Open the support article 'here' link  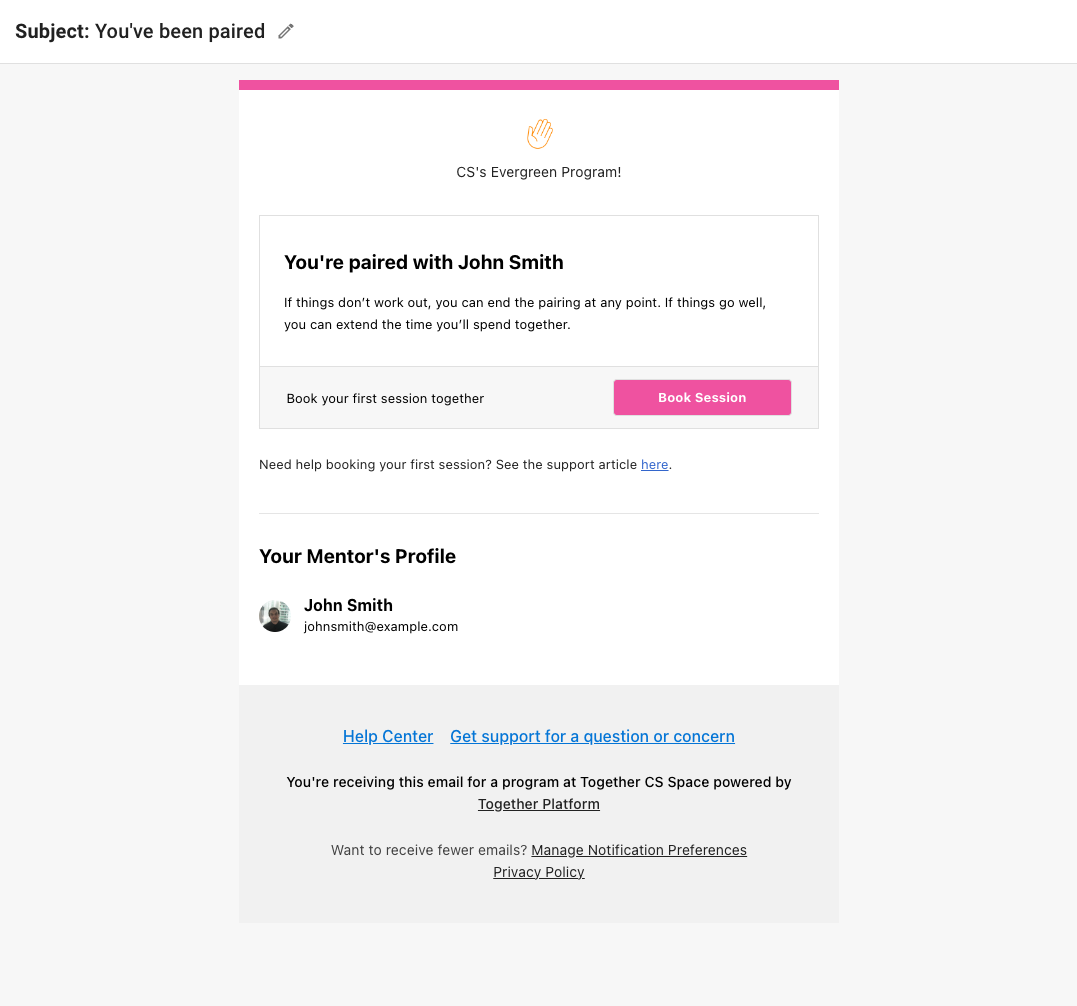click(x=655, y=465)
